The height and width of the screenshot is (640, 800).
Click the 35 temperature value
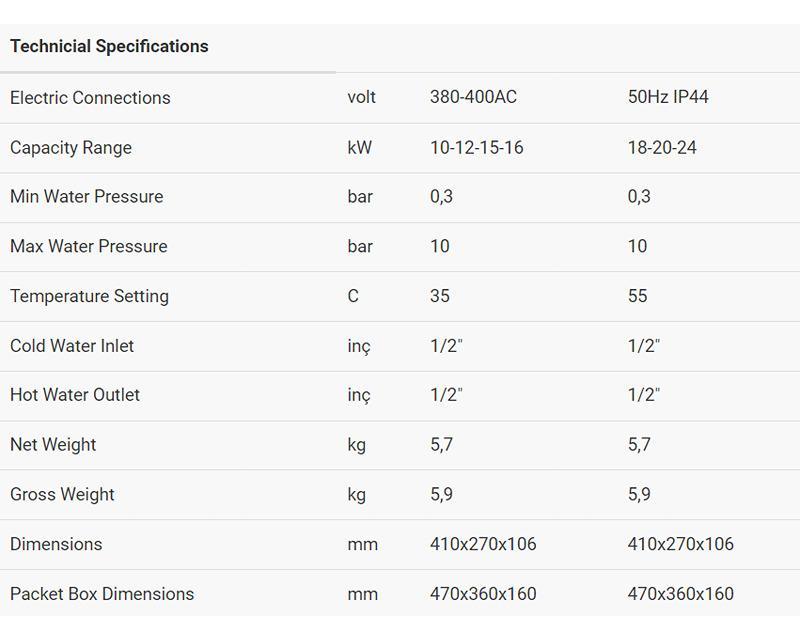pyautogui.click(x=440, y=296)
